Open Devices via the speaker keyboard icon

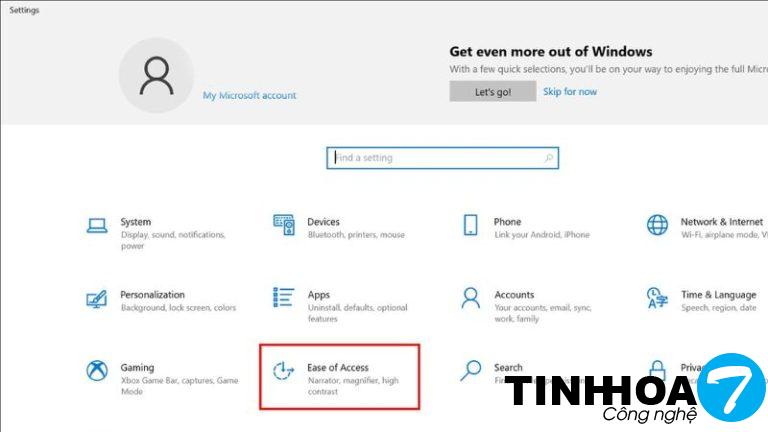coord(284,225)
